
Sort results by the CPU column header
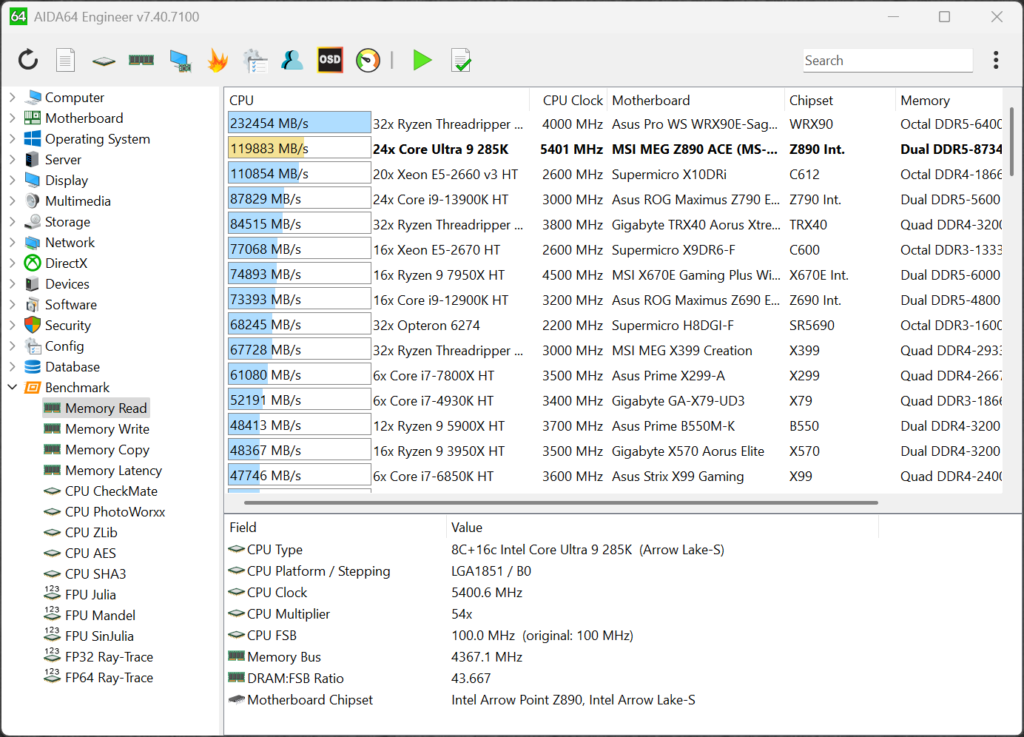click(377, 100)
